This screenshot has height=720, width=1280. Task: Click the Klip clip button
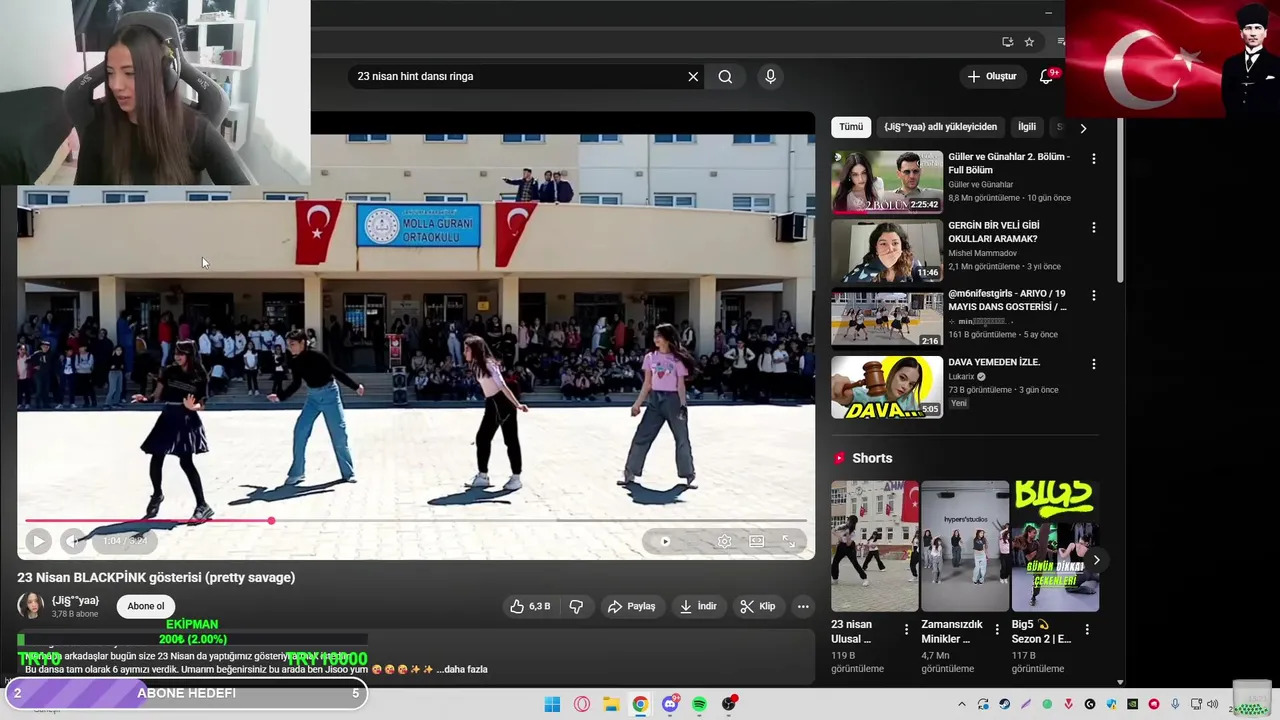[x=757, y=606]
